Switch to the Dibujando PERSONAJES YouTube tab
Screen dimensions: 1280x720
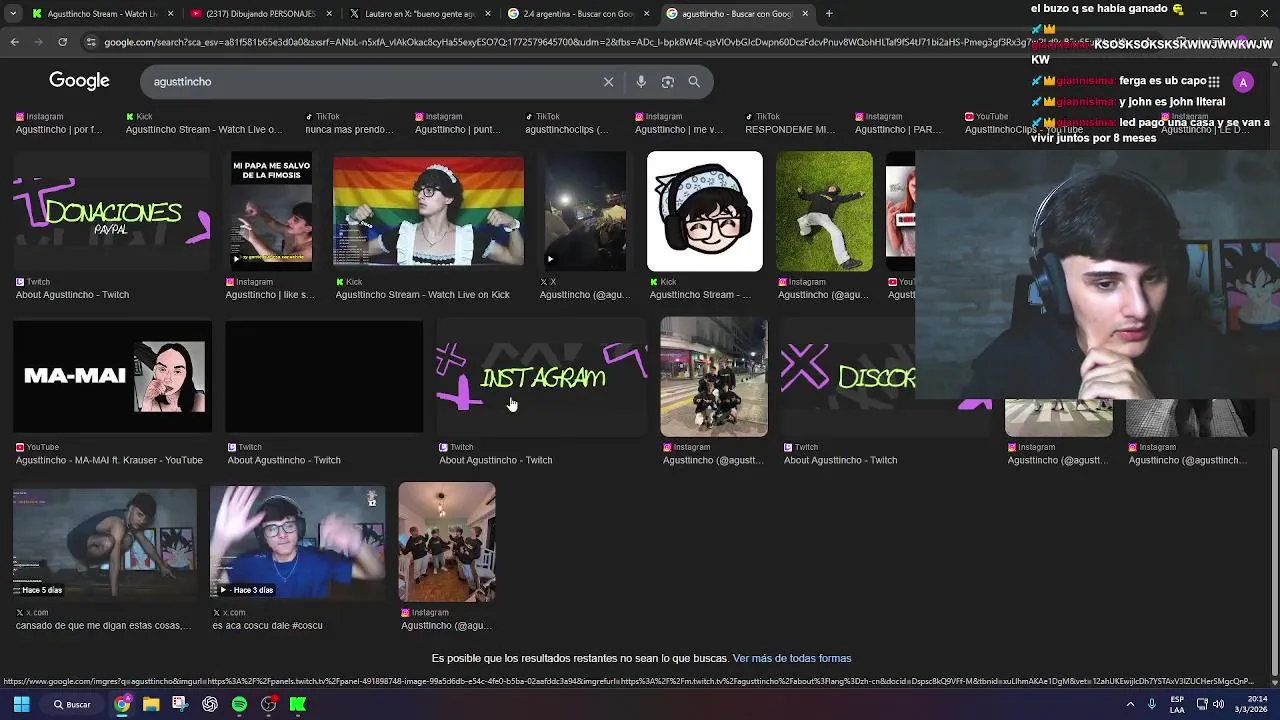tap(260, 14)
